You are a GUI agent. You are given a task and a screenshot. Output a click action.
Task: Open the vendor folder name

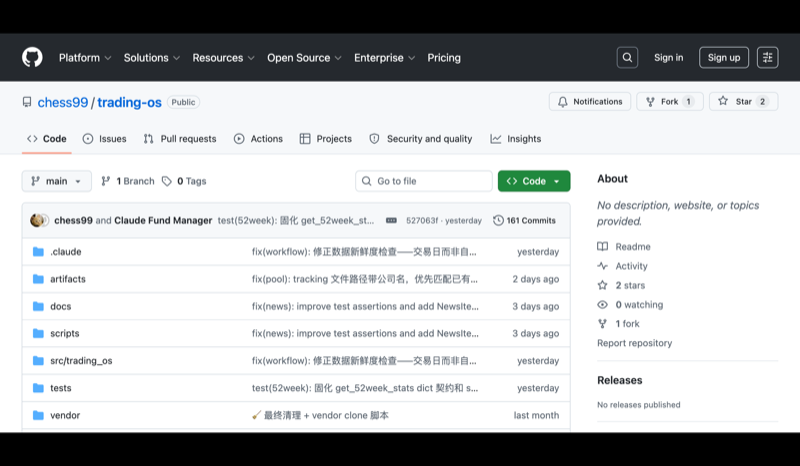(x=65, y=415)
